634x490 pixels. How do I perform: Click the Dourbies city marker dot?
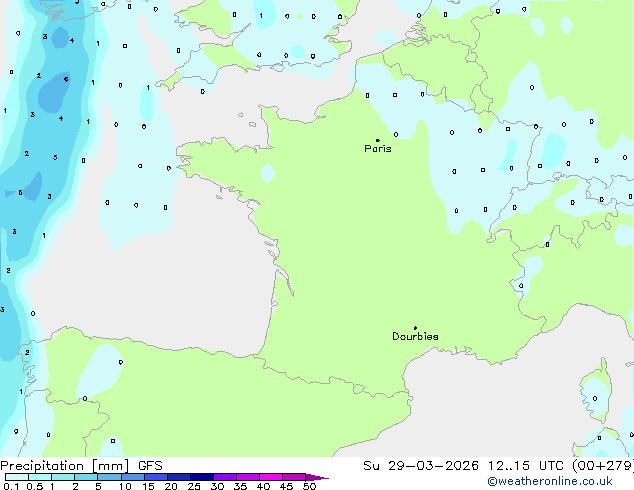(x=415, y=328)
